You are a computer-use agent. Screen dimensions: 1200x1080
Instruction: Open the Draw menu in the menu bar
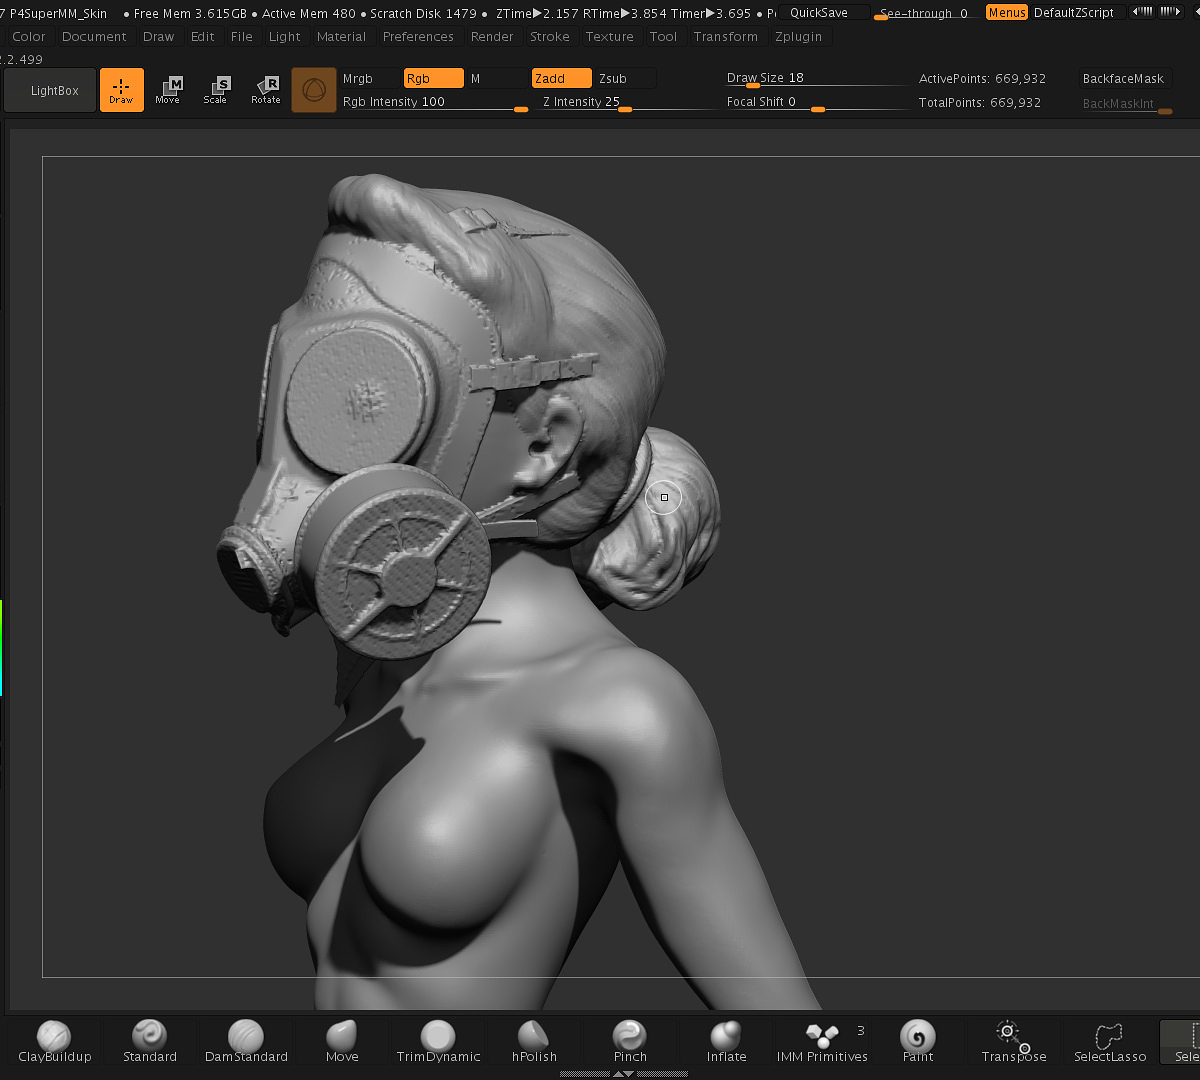click(x=158, y=36)
